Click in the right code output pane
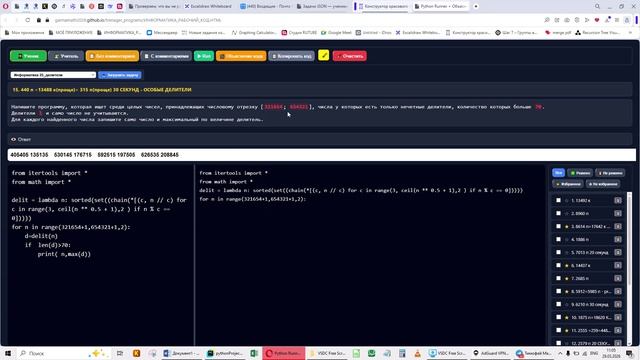 point(370,255)
